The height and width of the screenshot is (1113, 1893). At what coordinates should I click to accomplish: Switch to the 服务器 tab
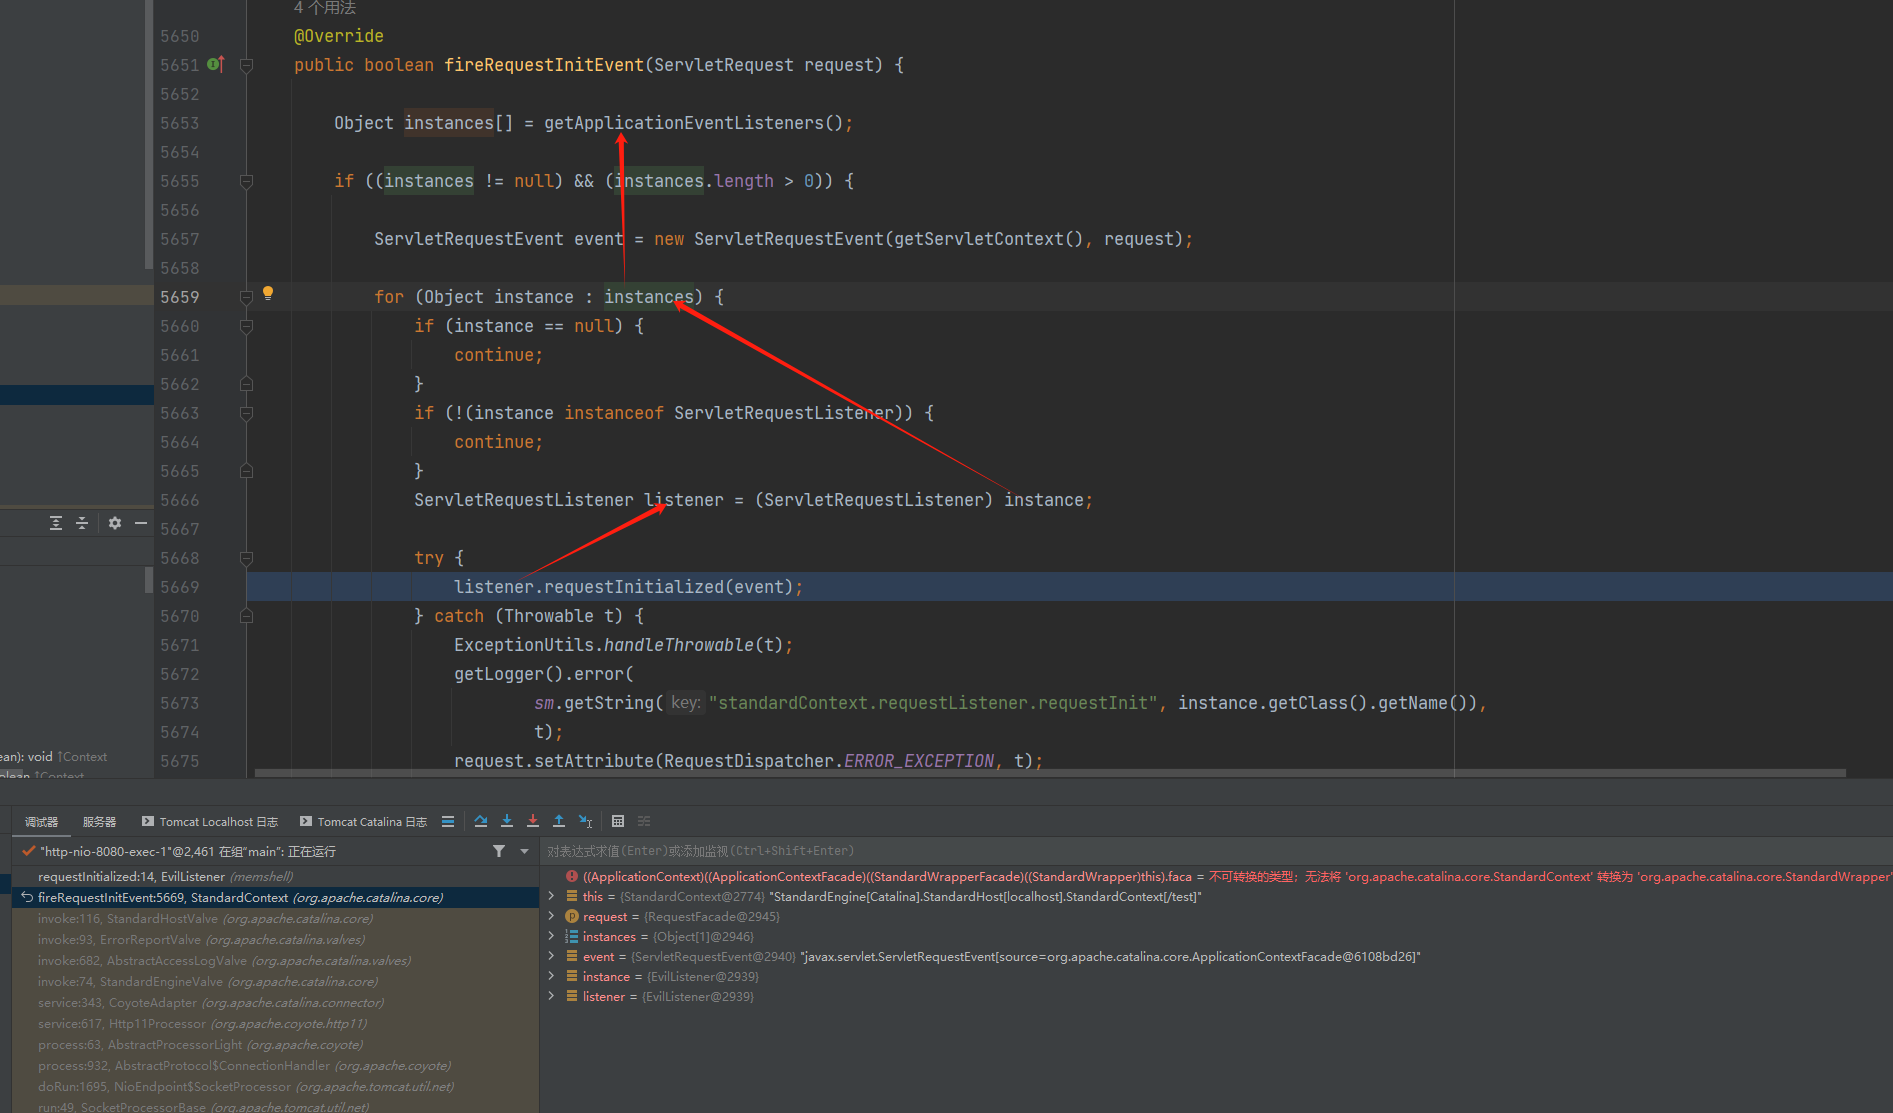tap(99, 822)
